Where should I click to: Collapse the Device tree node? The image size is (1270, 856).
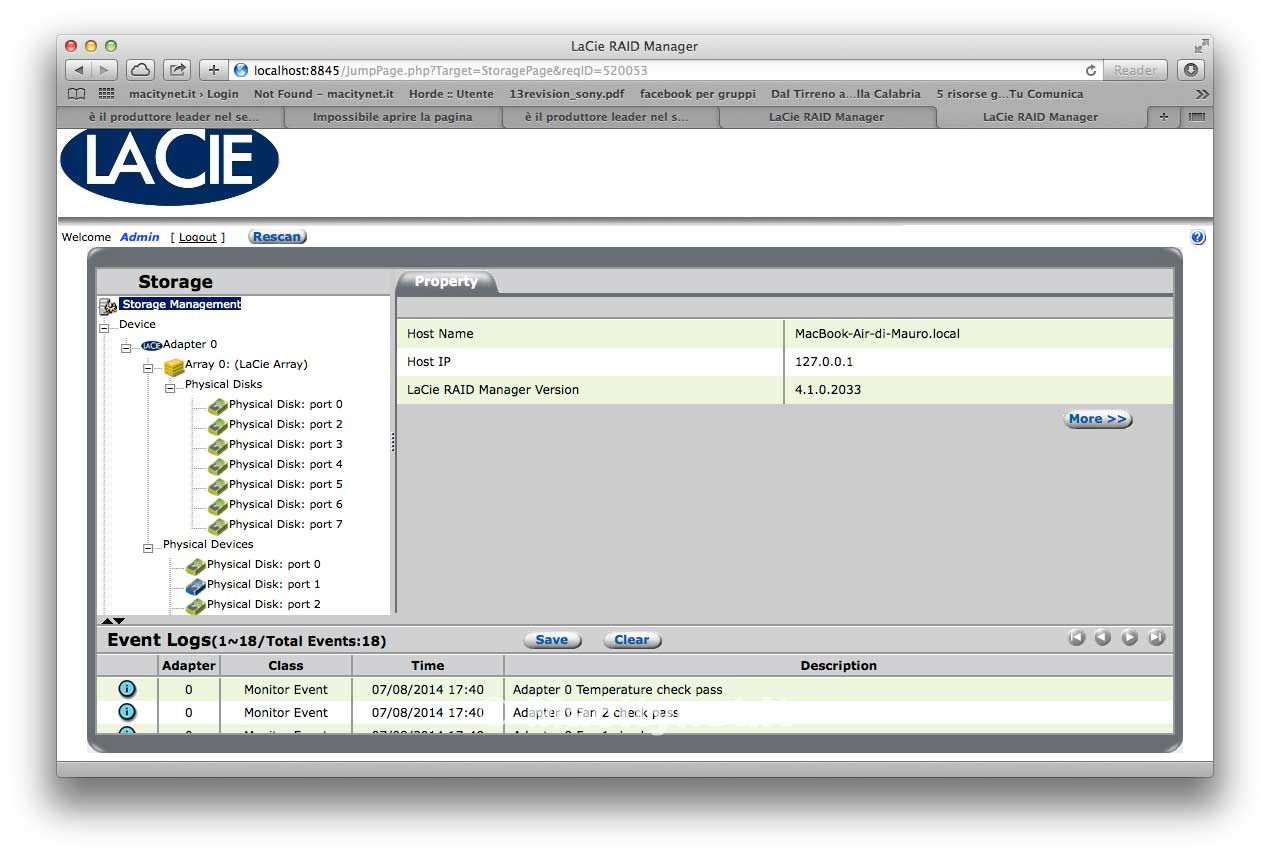(x=104, y=328)
